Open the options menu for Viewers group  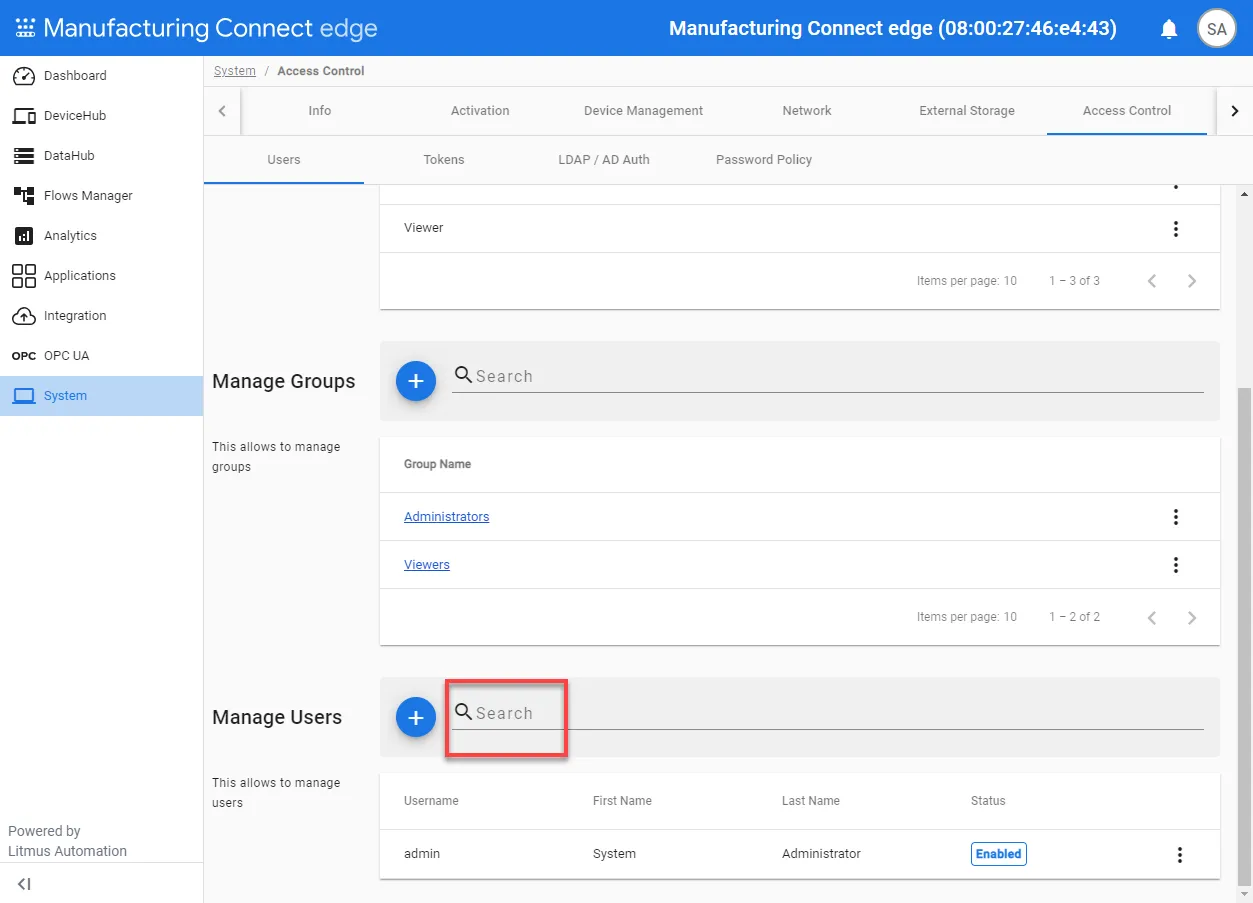pyautogui.click(x=1176, y=565)
